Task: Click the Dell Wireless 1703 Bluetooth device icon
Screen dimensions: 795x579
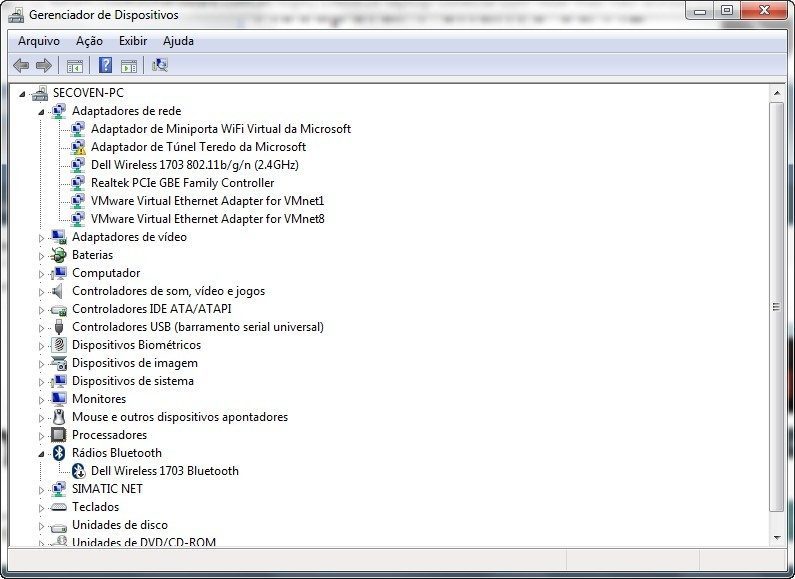Action: 78,471
